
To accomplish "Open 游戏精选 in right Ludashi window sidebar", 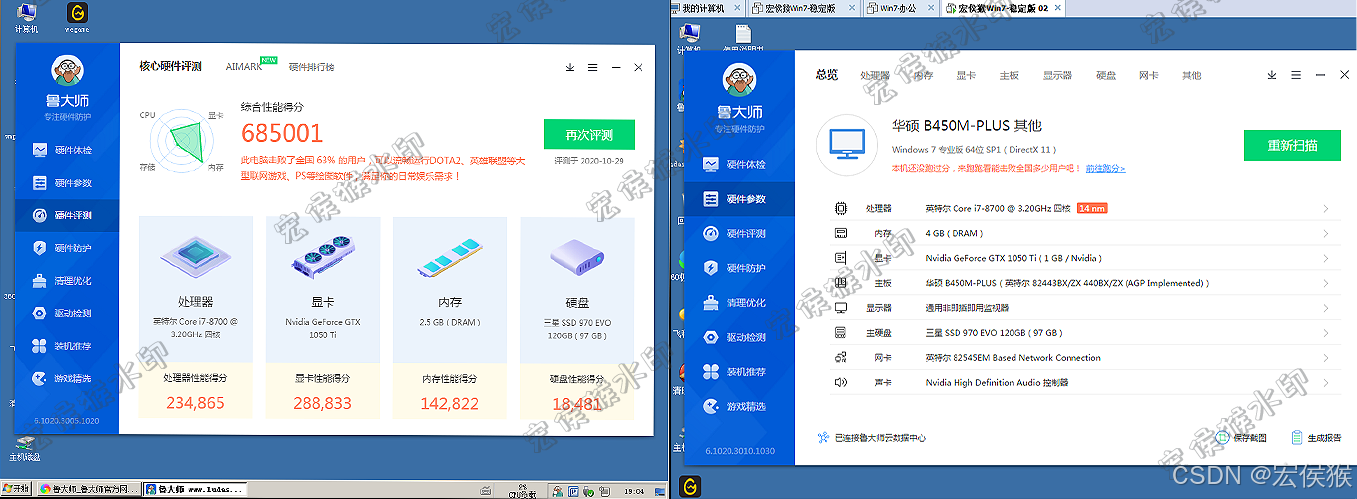I will (739, 406).
